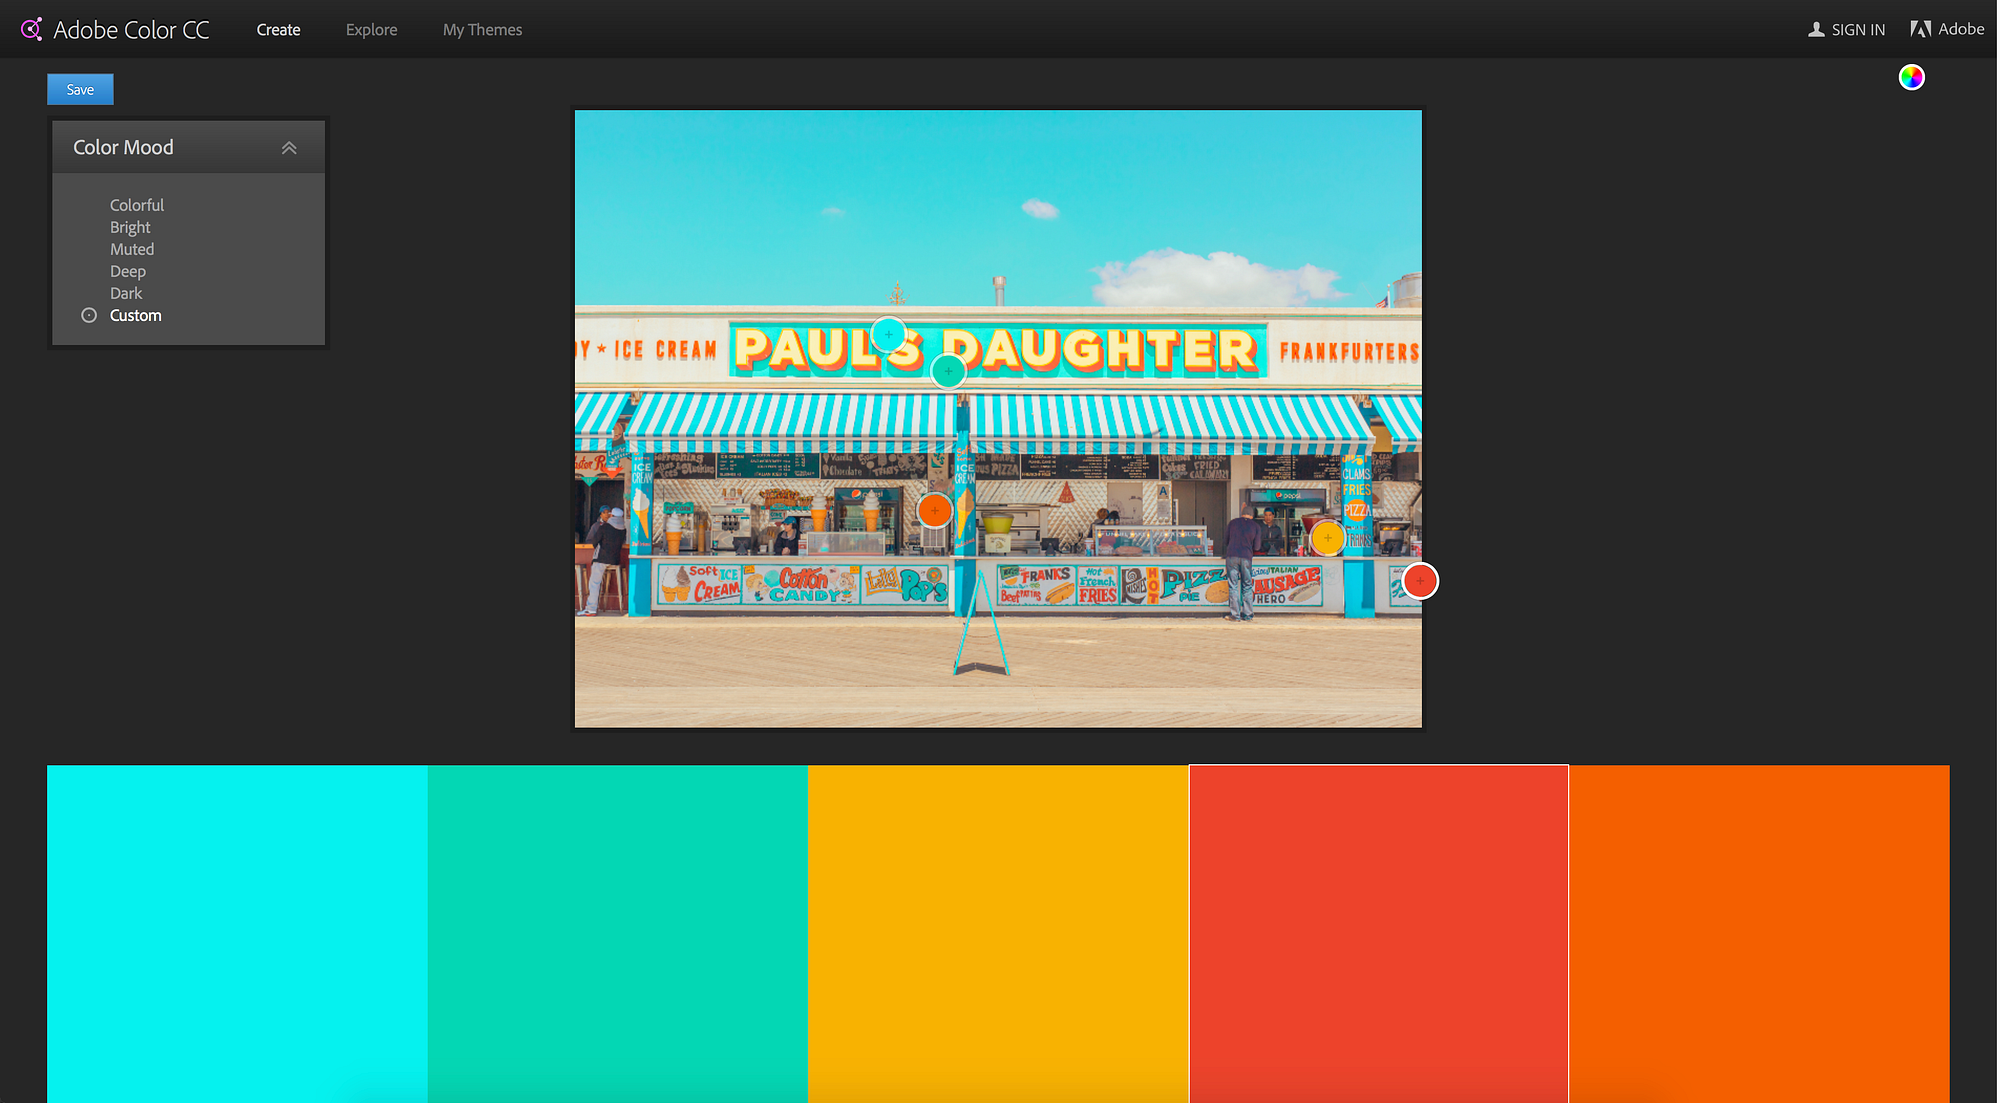2000x1103 pixels.
Task: Click the orange picker marker on image
Action: point(934,511)
